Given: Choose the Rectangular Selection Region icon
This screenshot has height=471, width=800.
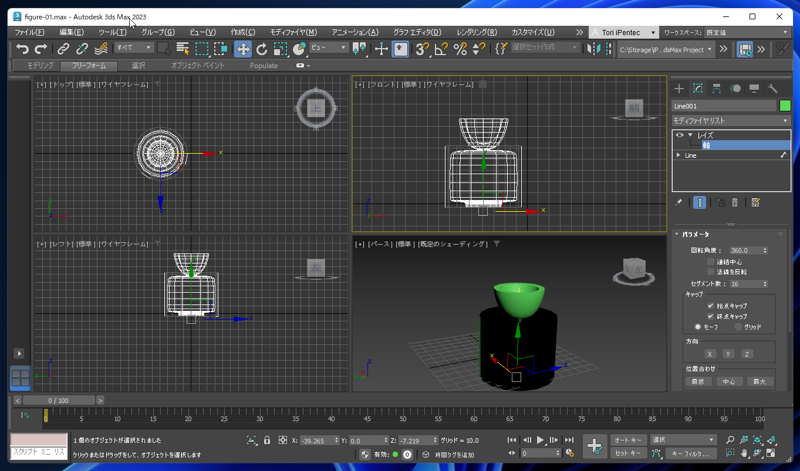Looking at the screenshot, I should coord(202,49).
